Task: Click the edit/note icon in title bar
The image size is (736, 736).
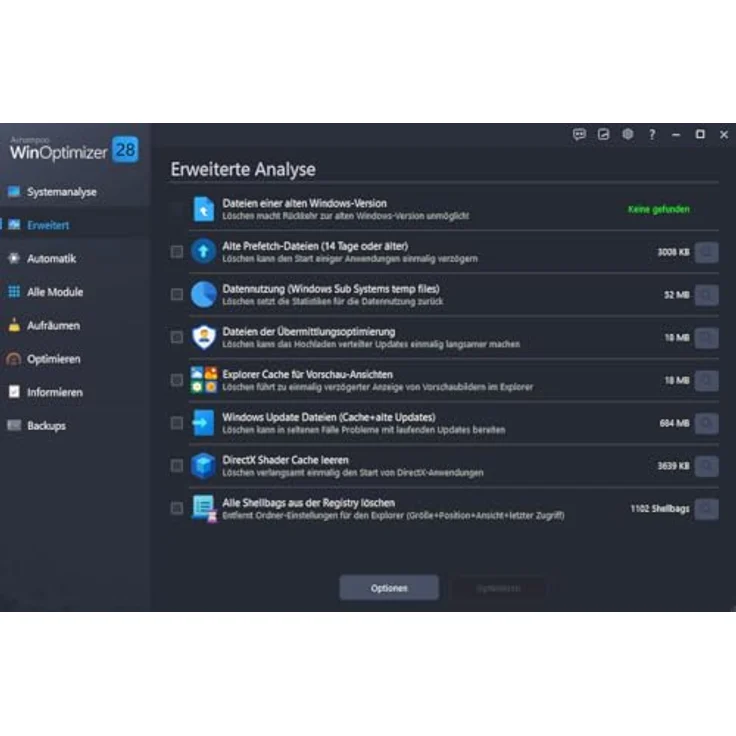Action: (603, 135)
